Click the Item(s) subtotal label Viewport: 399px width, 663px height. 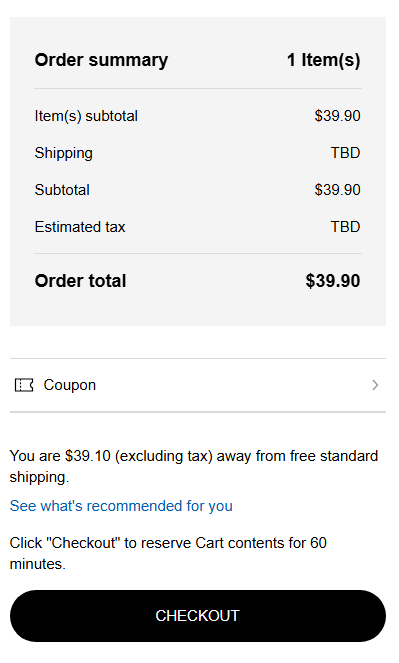[86, 116]
